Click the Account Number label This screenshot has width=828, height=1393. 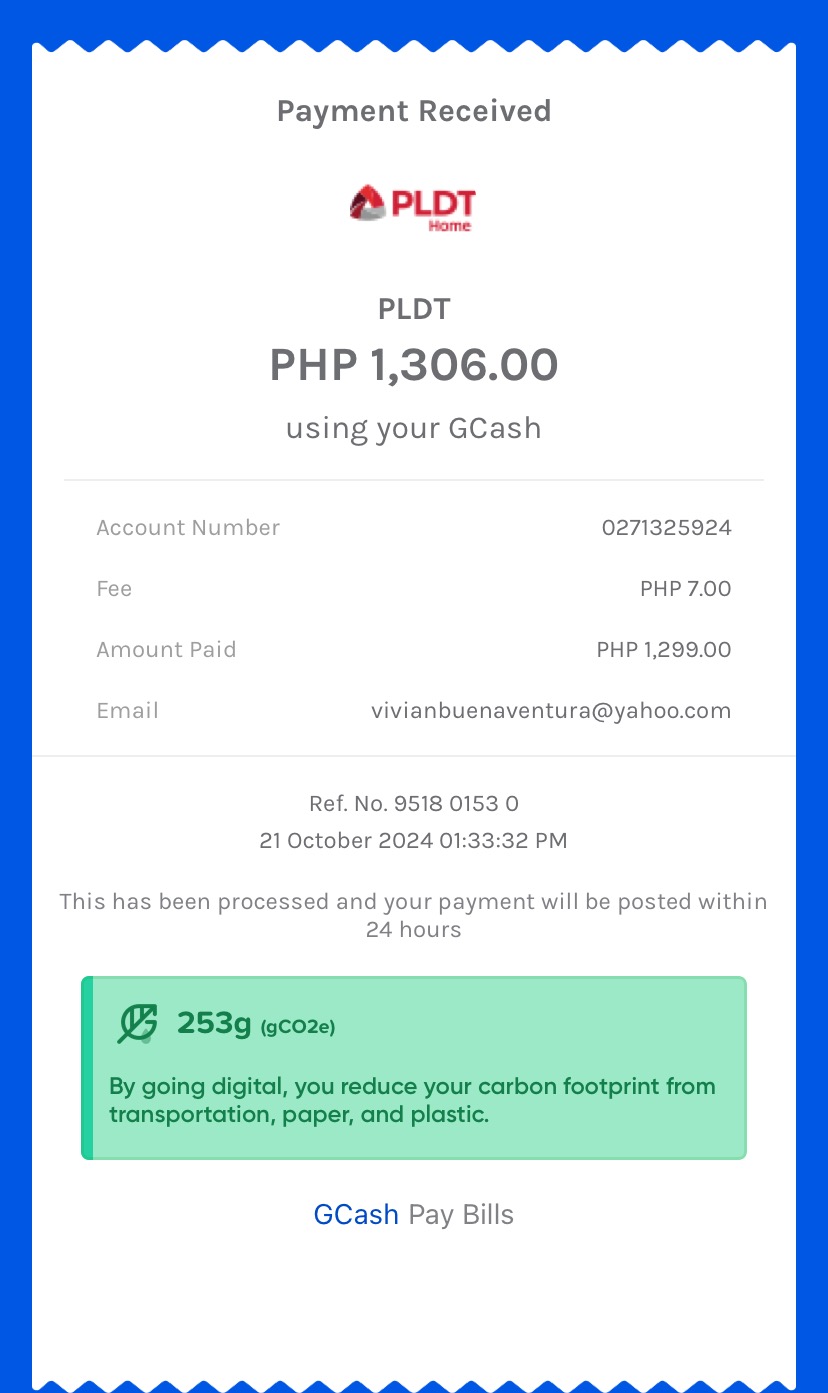(188, 528)
